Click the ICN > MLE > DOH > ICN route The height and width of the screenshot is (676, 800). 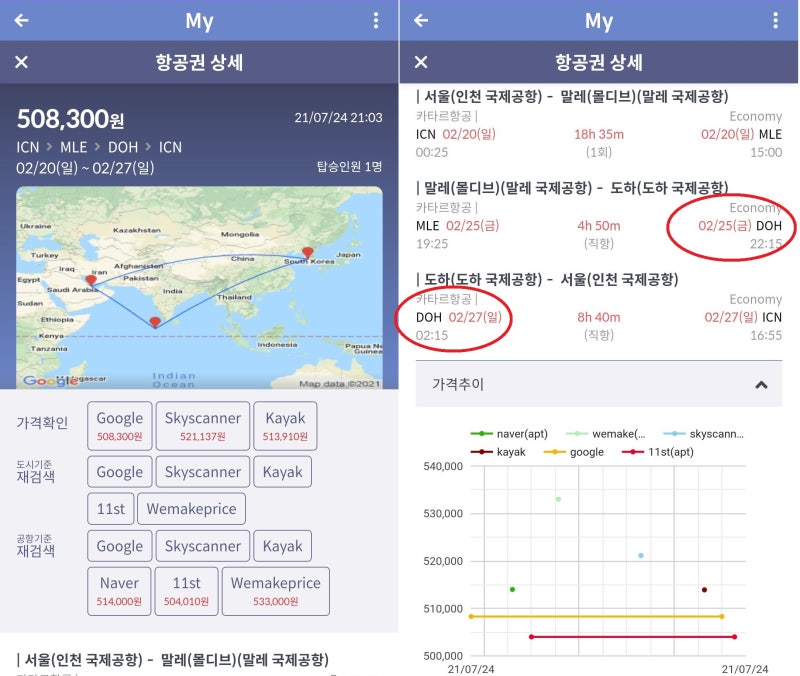click(x=99, y=147)
